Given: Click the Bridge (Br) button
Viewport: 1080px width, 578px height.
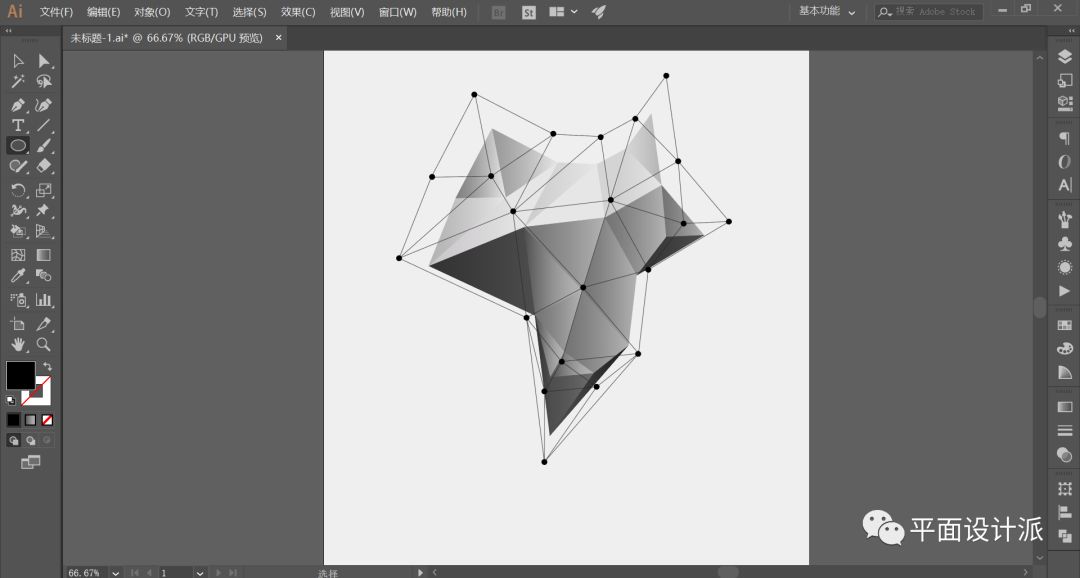Looking at the screenshot, I should point(499,12).
